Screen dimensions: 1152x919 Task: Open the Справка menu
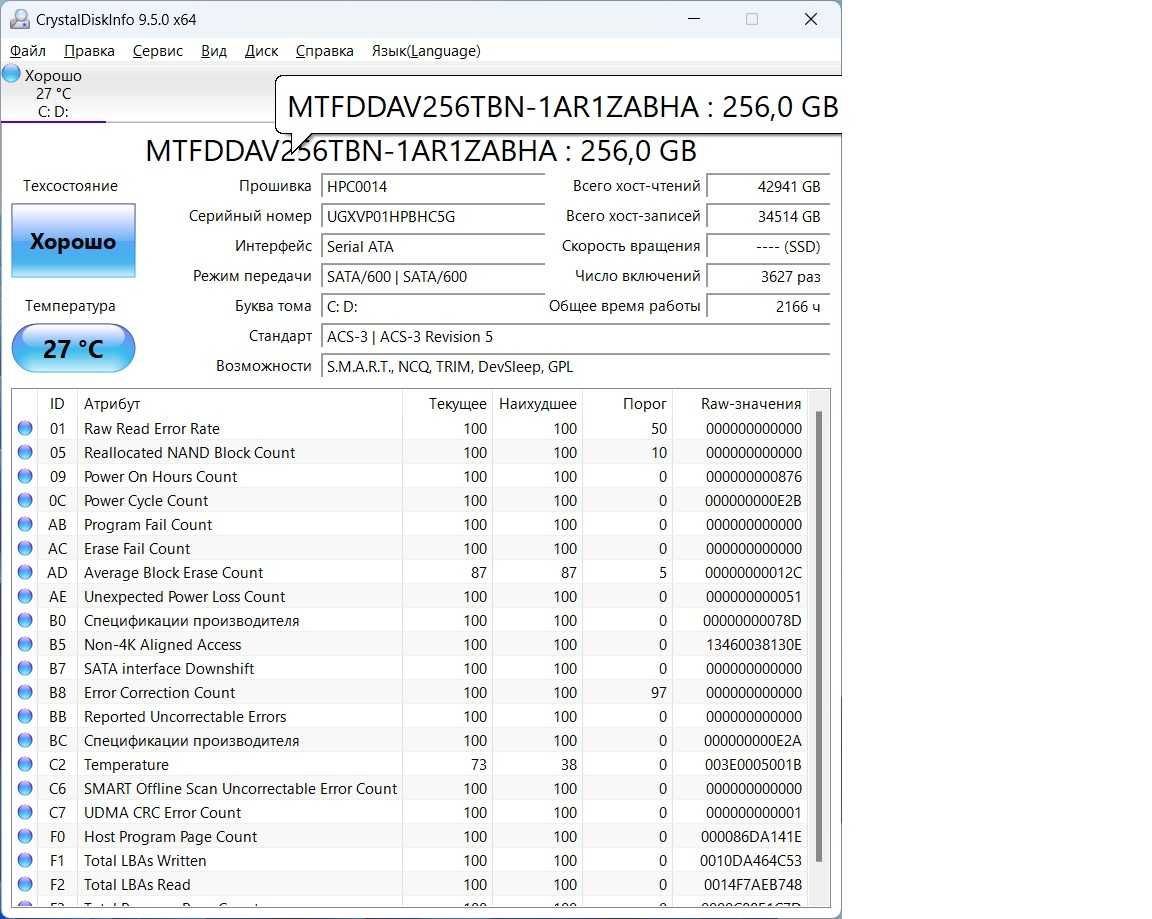[324, 51]
